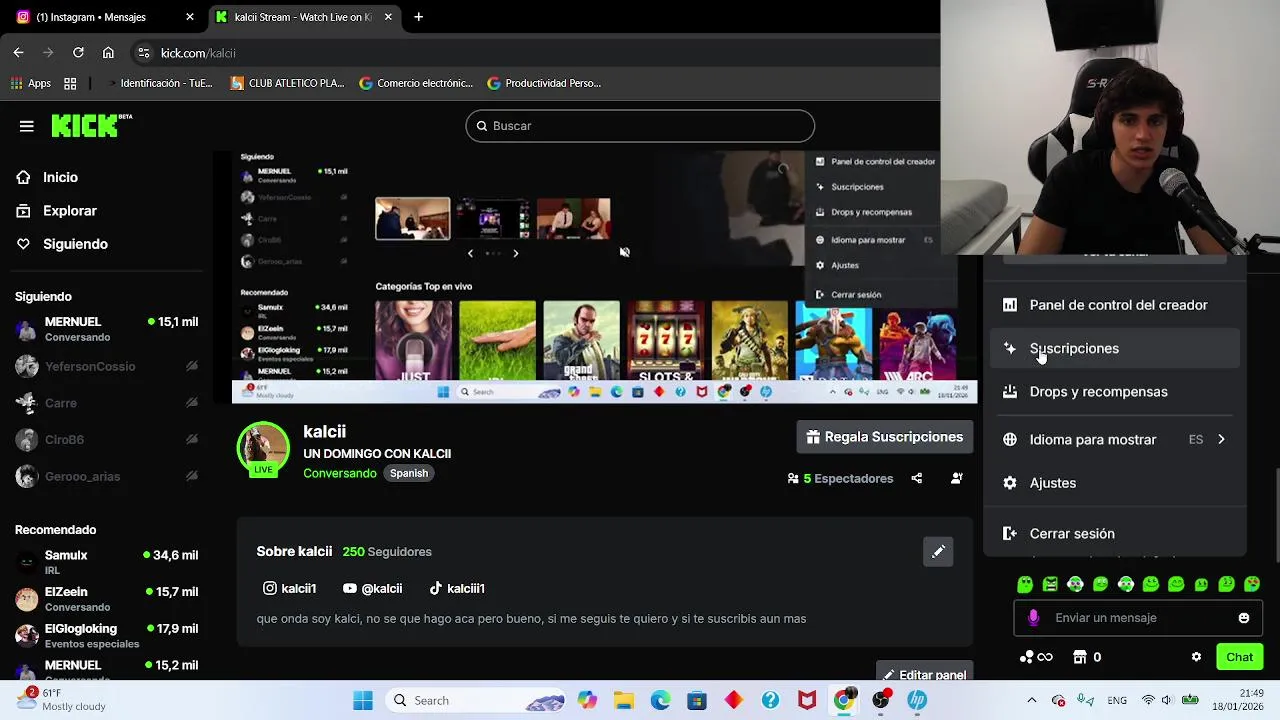Open kalcii1 TikTok link

tap(457, 589)
